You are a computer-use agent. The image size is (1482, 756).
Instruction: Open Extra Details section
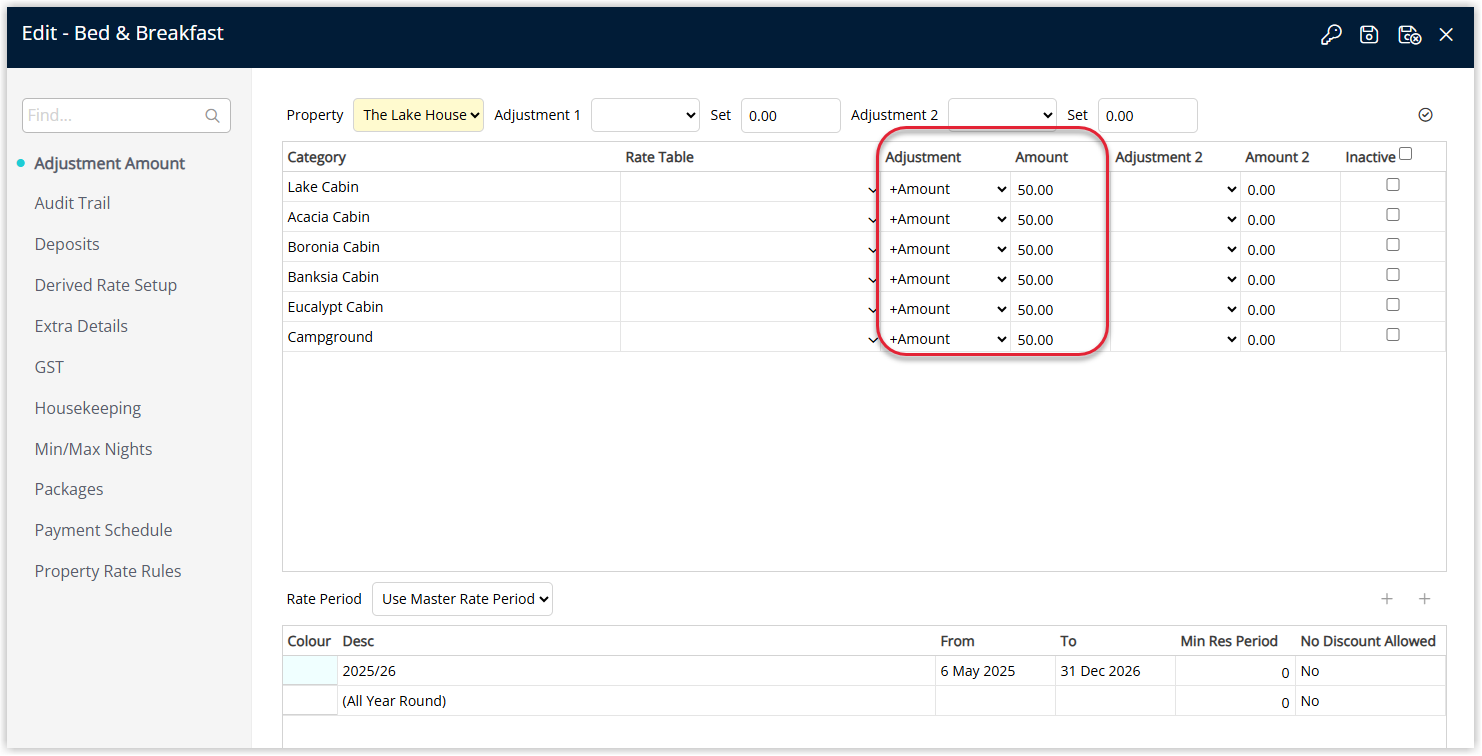point(81,326)
